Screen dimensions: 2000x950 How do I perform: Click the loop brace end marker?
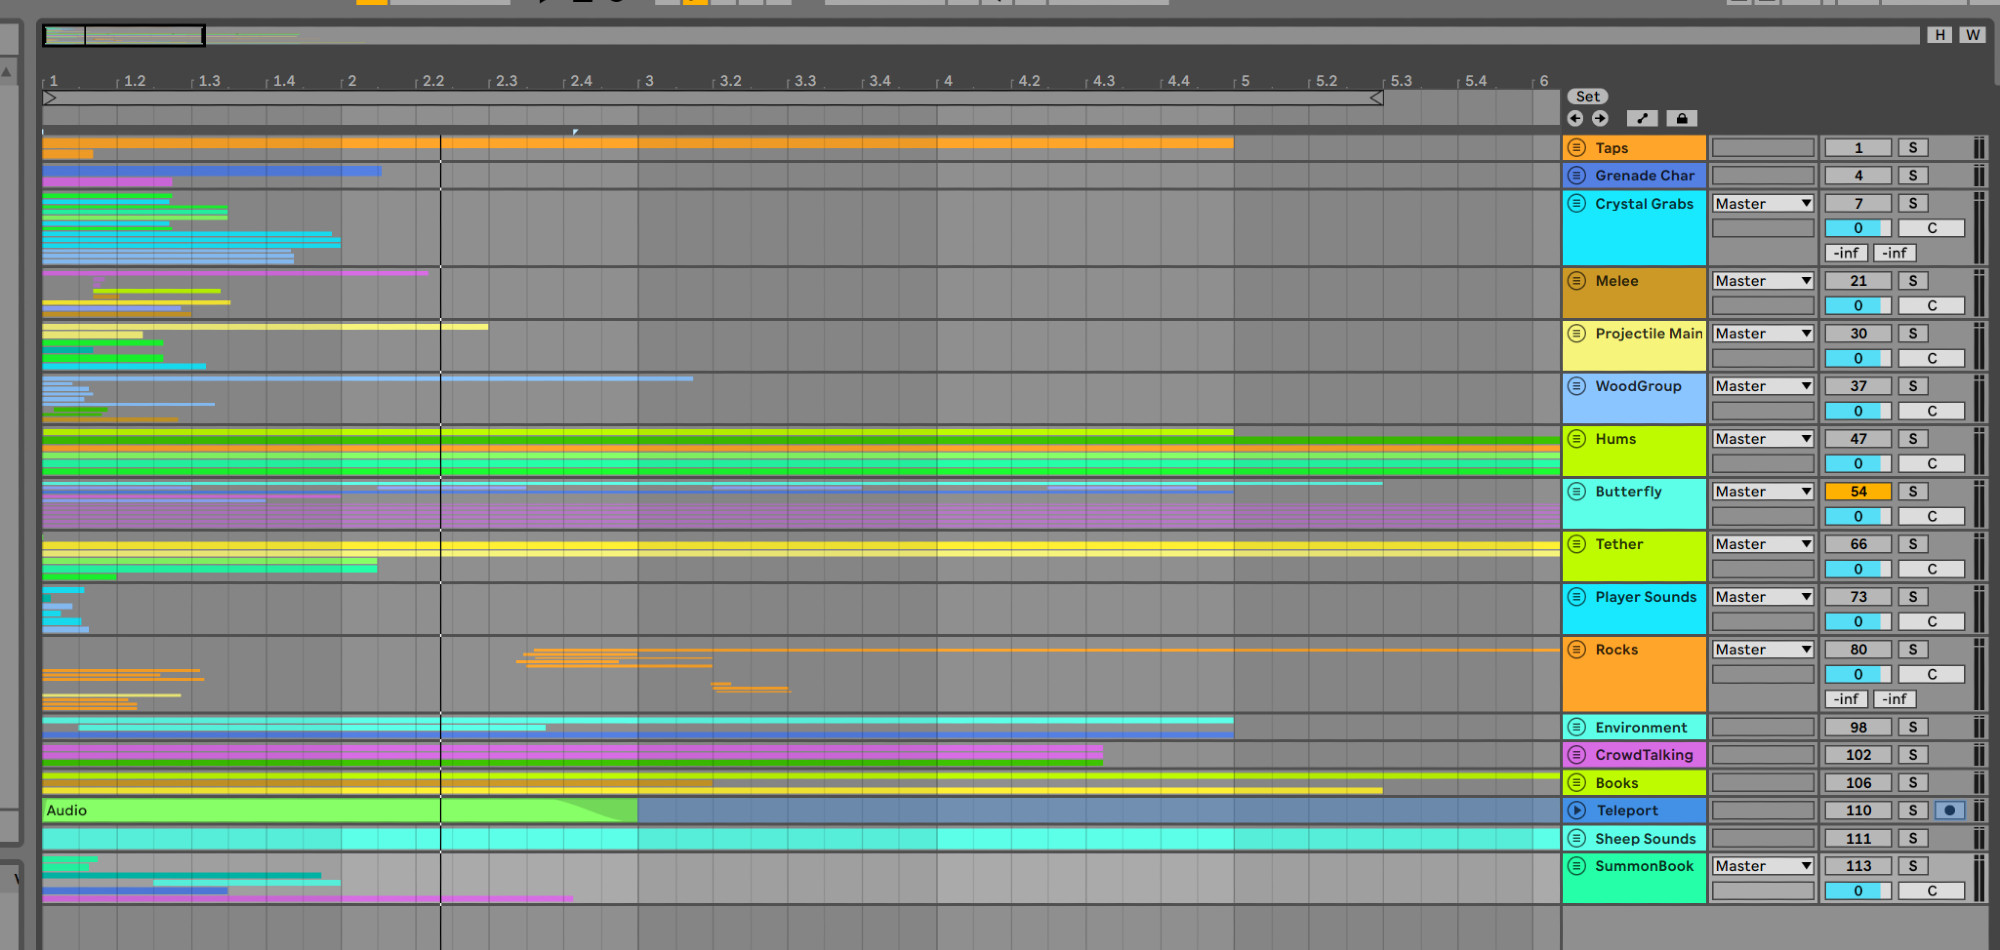click(x=1376, y=98)
